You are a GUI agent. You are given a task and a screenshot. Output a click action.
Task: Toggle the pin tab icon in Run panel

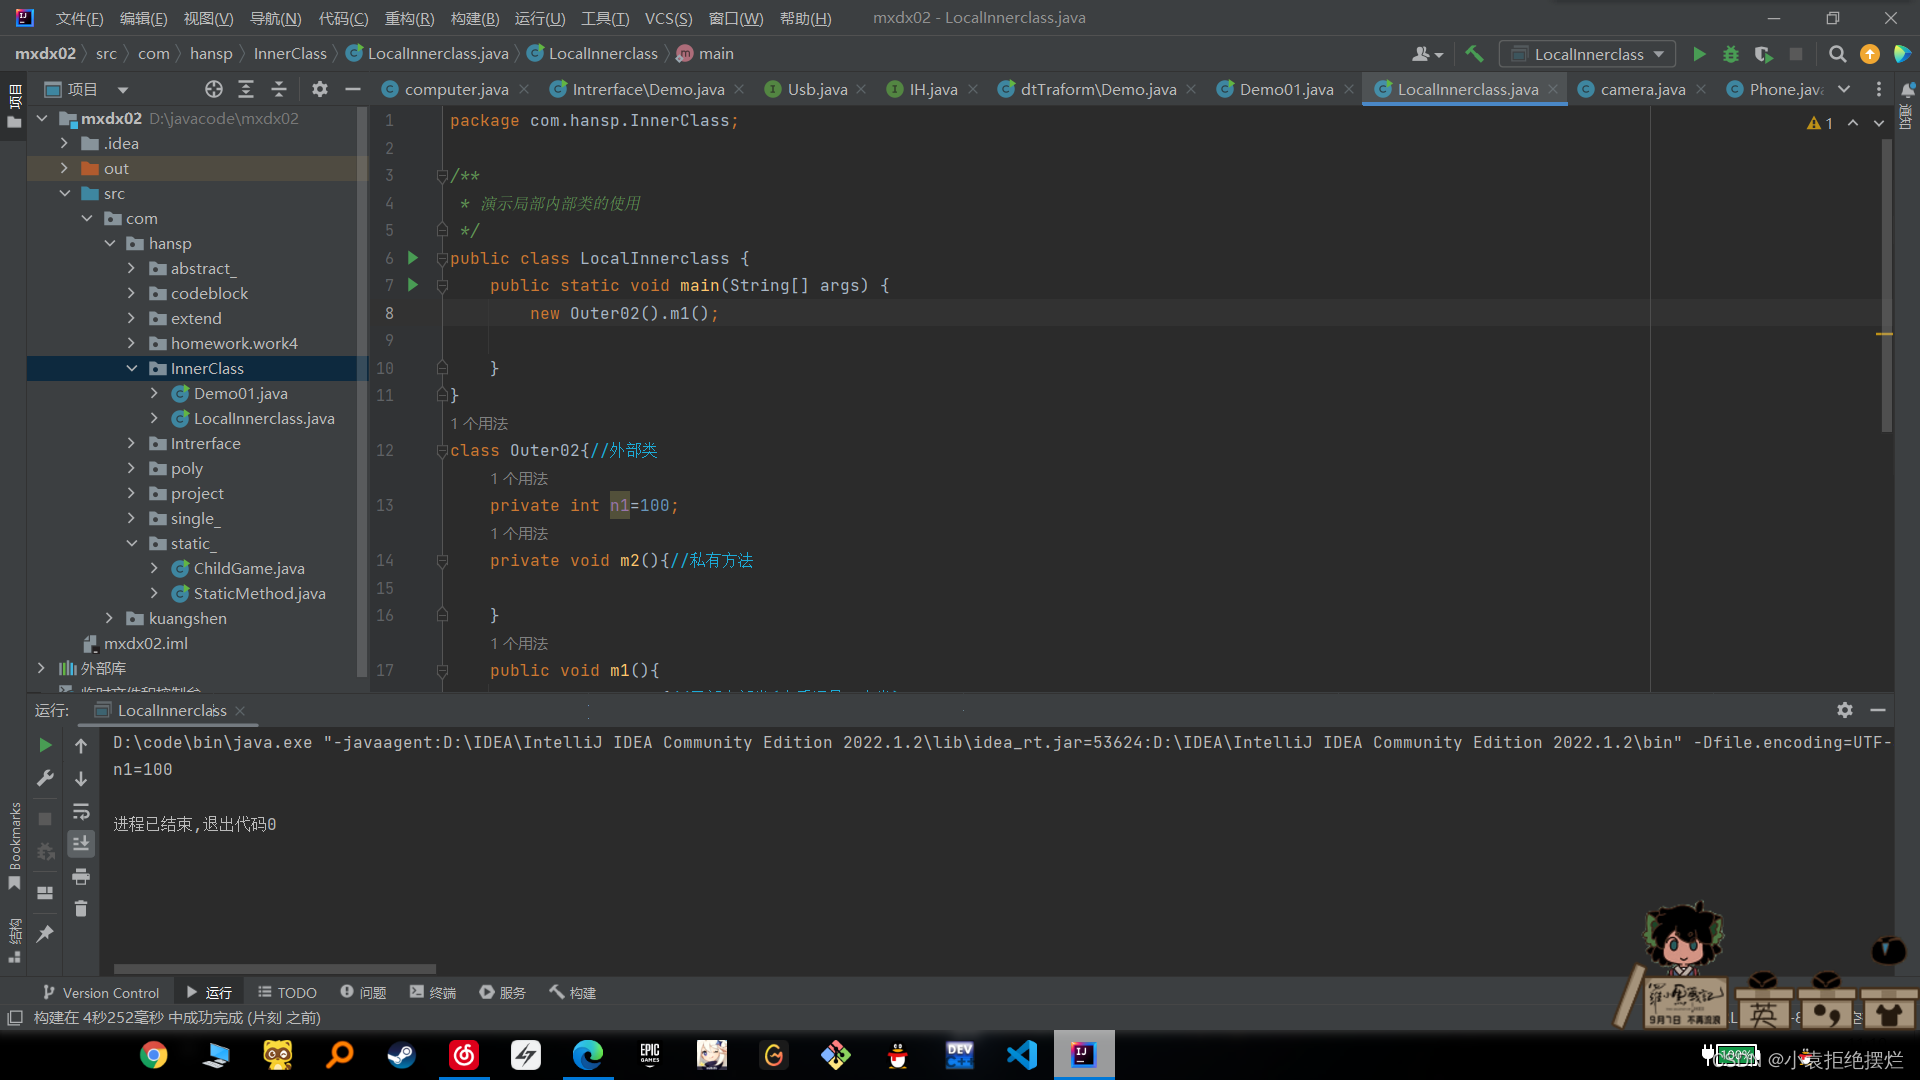point(45,933)
